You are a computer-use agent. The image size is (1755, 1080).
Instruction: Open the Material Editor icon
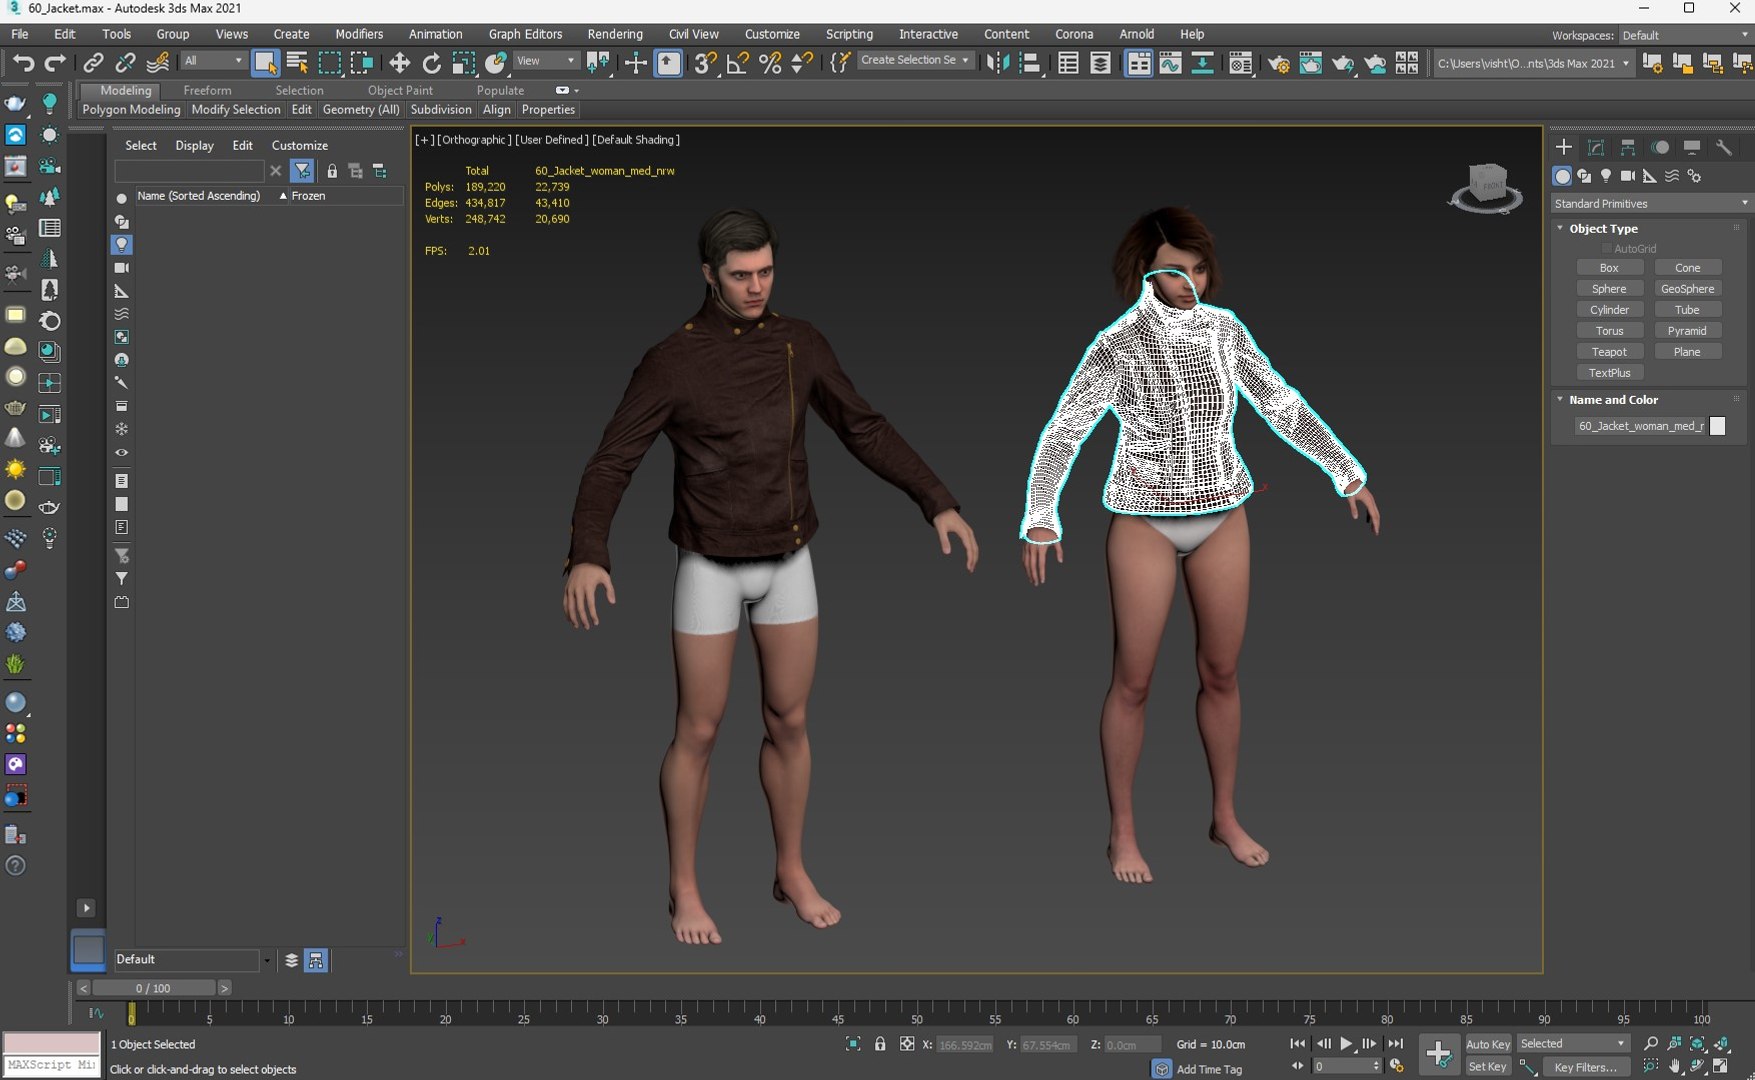point(1240,63)
